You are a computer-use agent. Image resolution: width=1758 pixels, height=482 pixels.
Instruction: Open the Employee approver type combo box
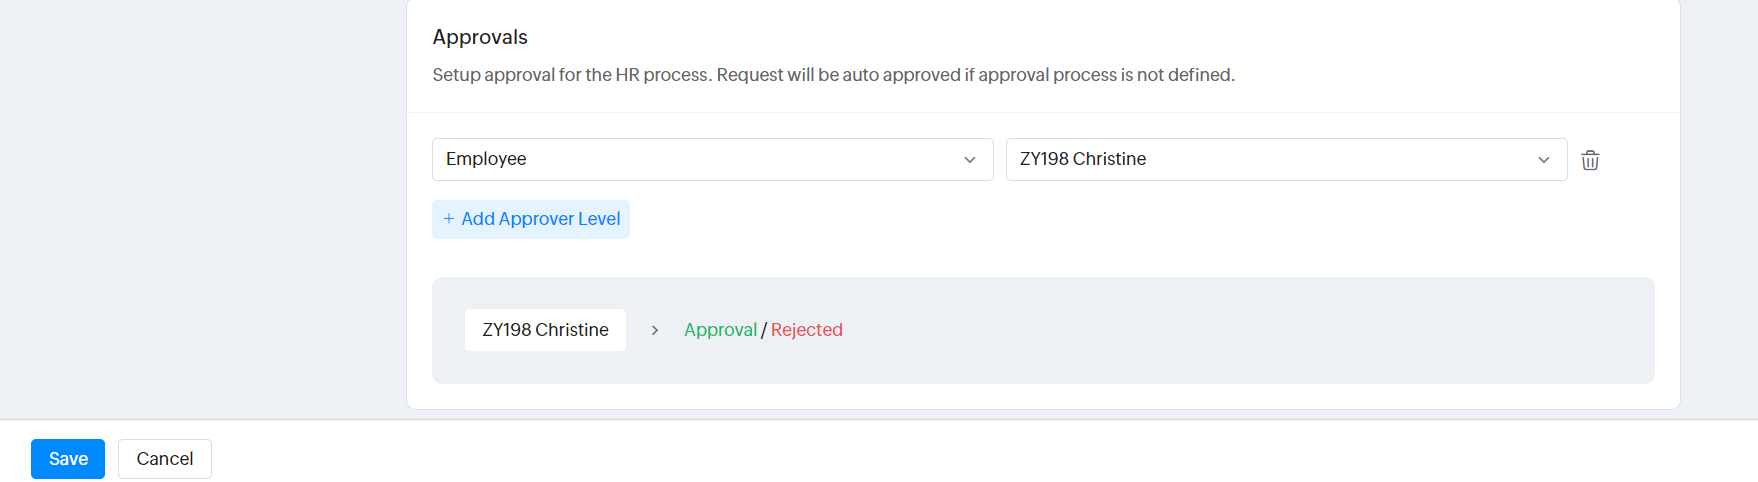(x=712, y=159)
